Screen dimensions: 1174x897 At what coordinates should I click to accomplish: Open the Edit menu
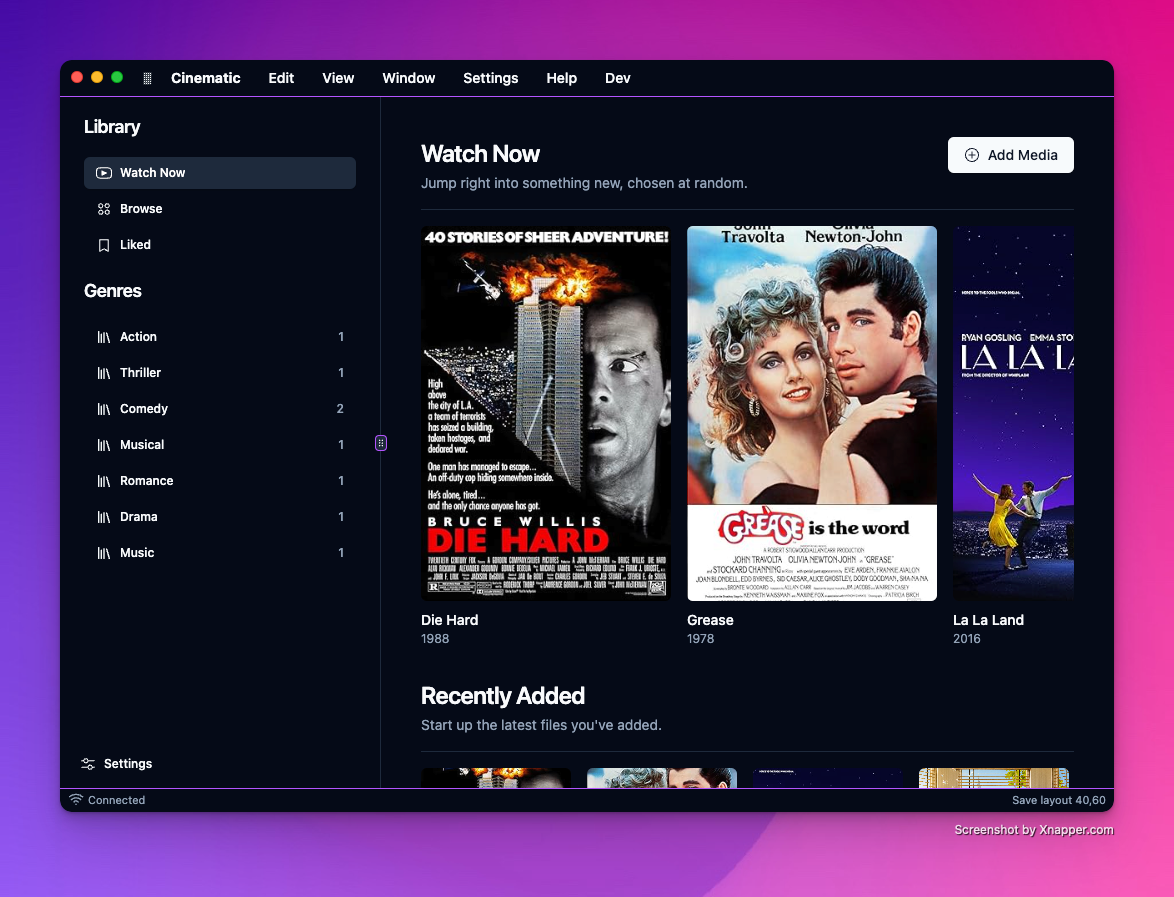click(x=281, y=78)
